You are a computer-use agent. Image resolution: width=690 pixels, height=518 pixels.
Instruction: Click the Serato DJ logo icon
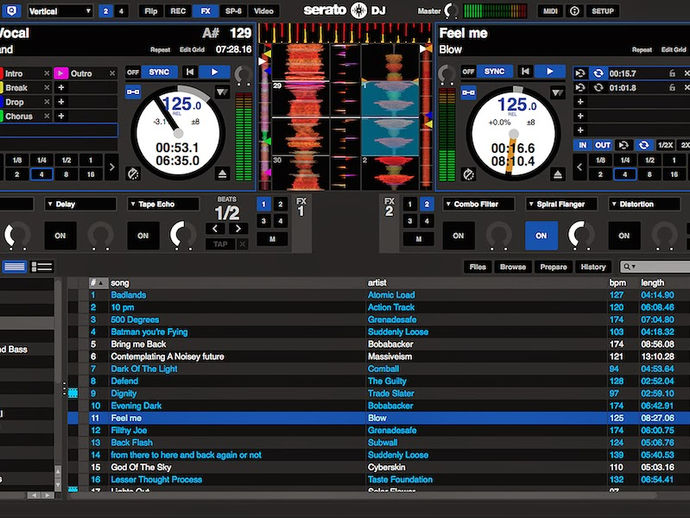pos(359,11)
